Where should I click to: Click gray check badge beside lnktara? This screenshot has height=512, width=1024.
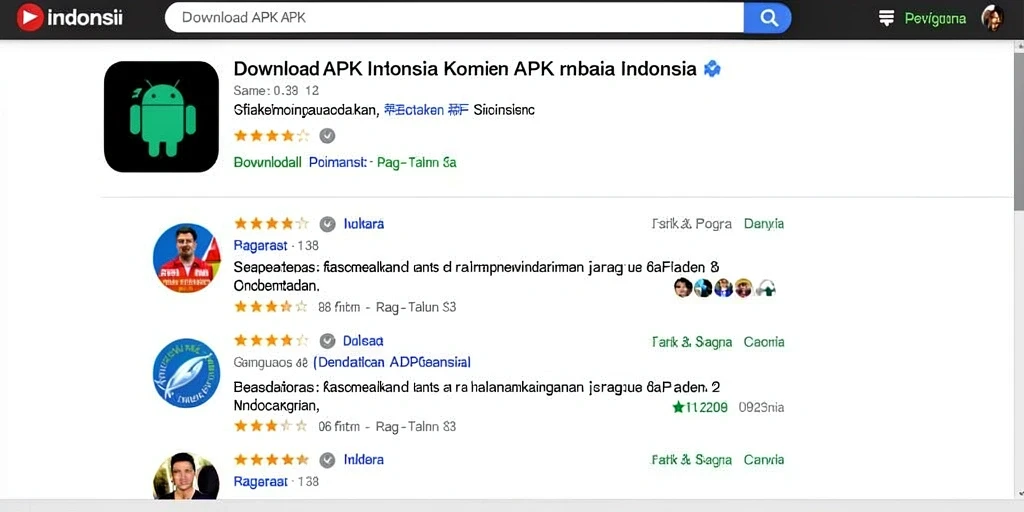(327, 224)
